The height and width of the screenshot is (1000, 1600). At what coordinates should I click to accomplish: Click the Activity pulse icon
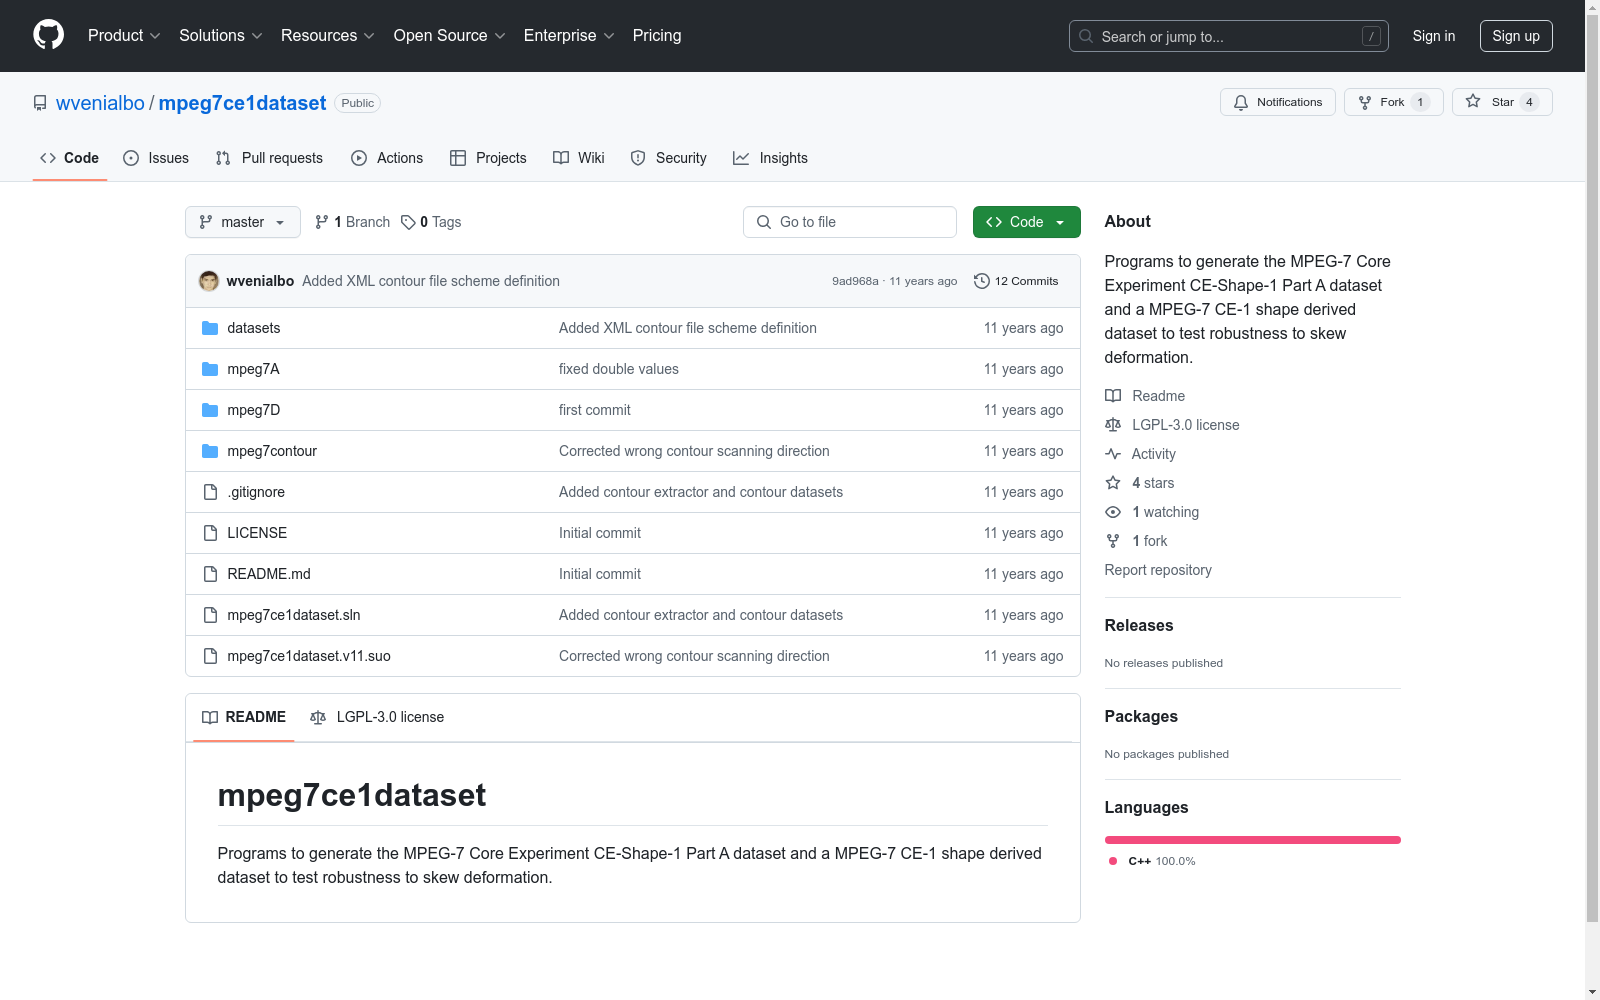[1113, 454]
